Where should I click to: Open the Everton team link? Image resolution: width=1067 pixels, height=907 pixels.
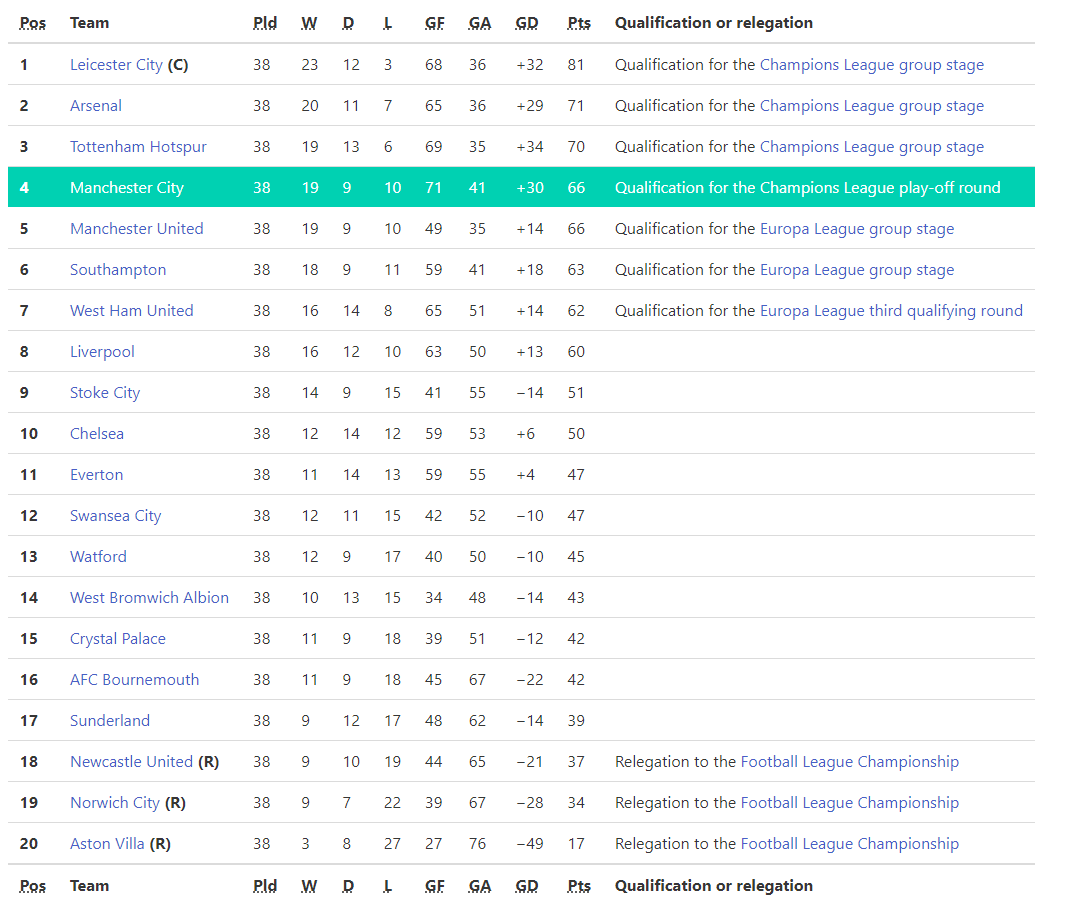point(97,474)
